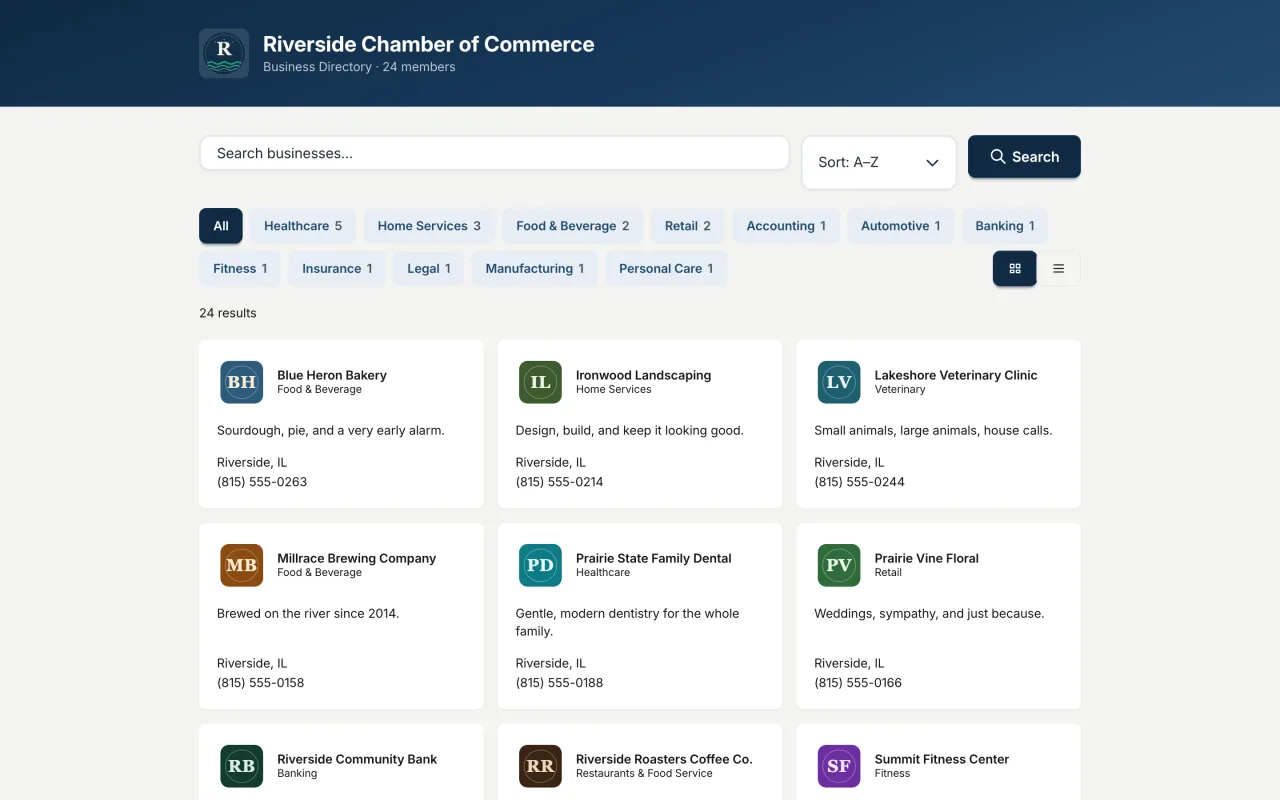The width and height of the screenshot is (1280, 800).
Task: Click the Search button
Action: 1024,157
